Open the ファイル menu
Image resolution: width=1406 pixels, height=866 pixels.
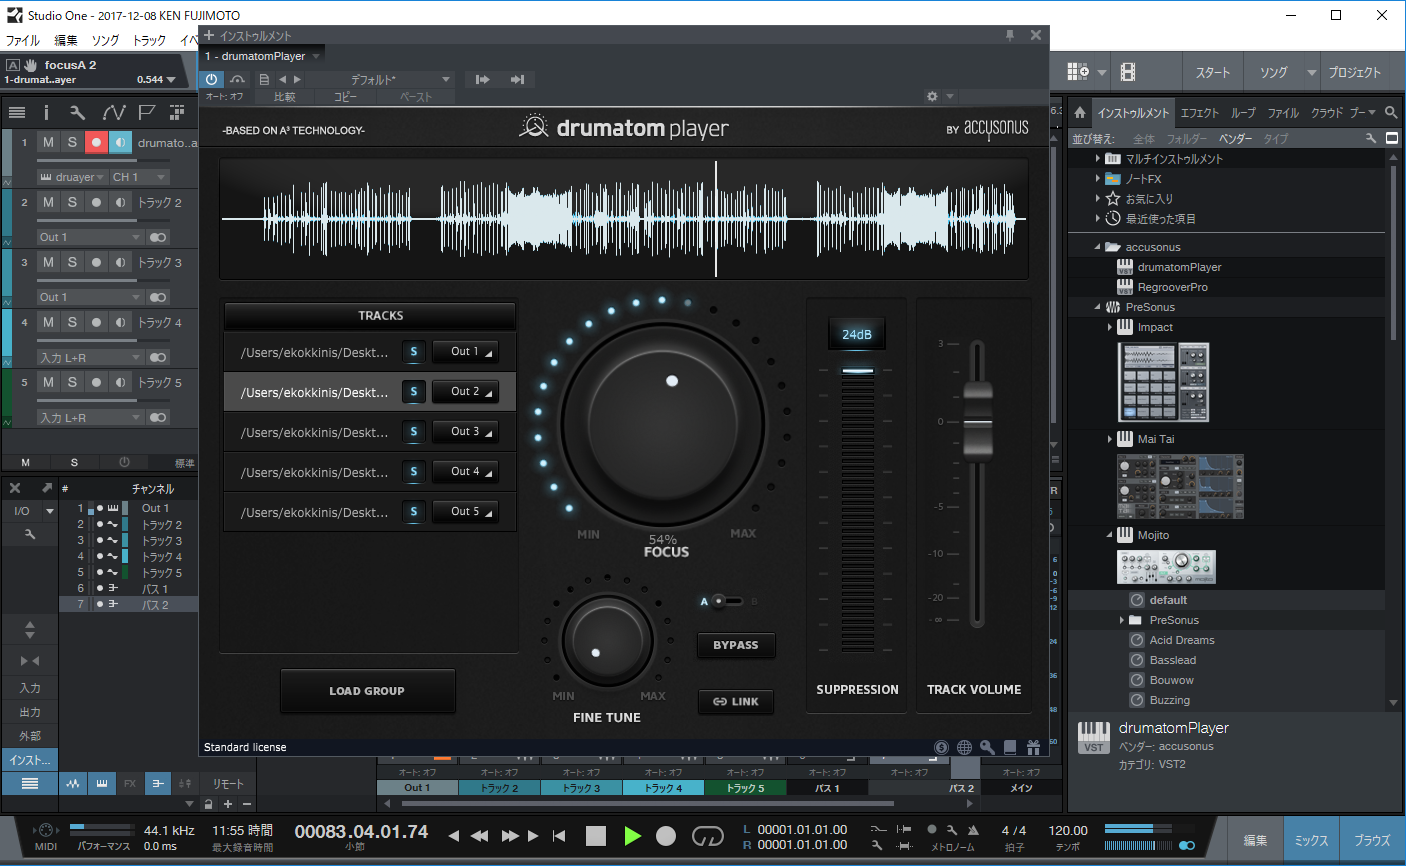coord(22,40)
